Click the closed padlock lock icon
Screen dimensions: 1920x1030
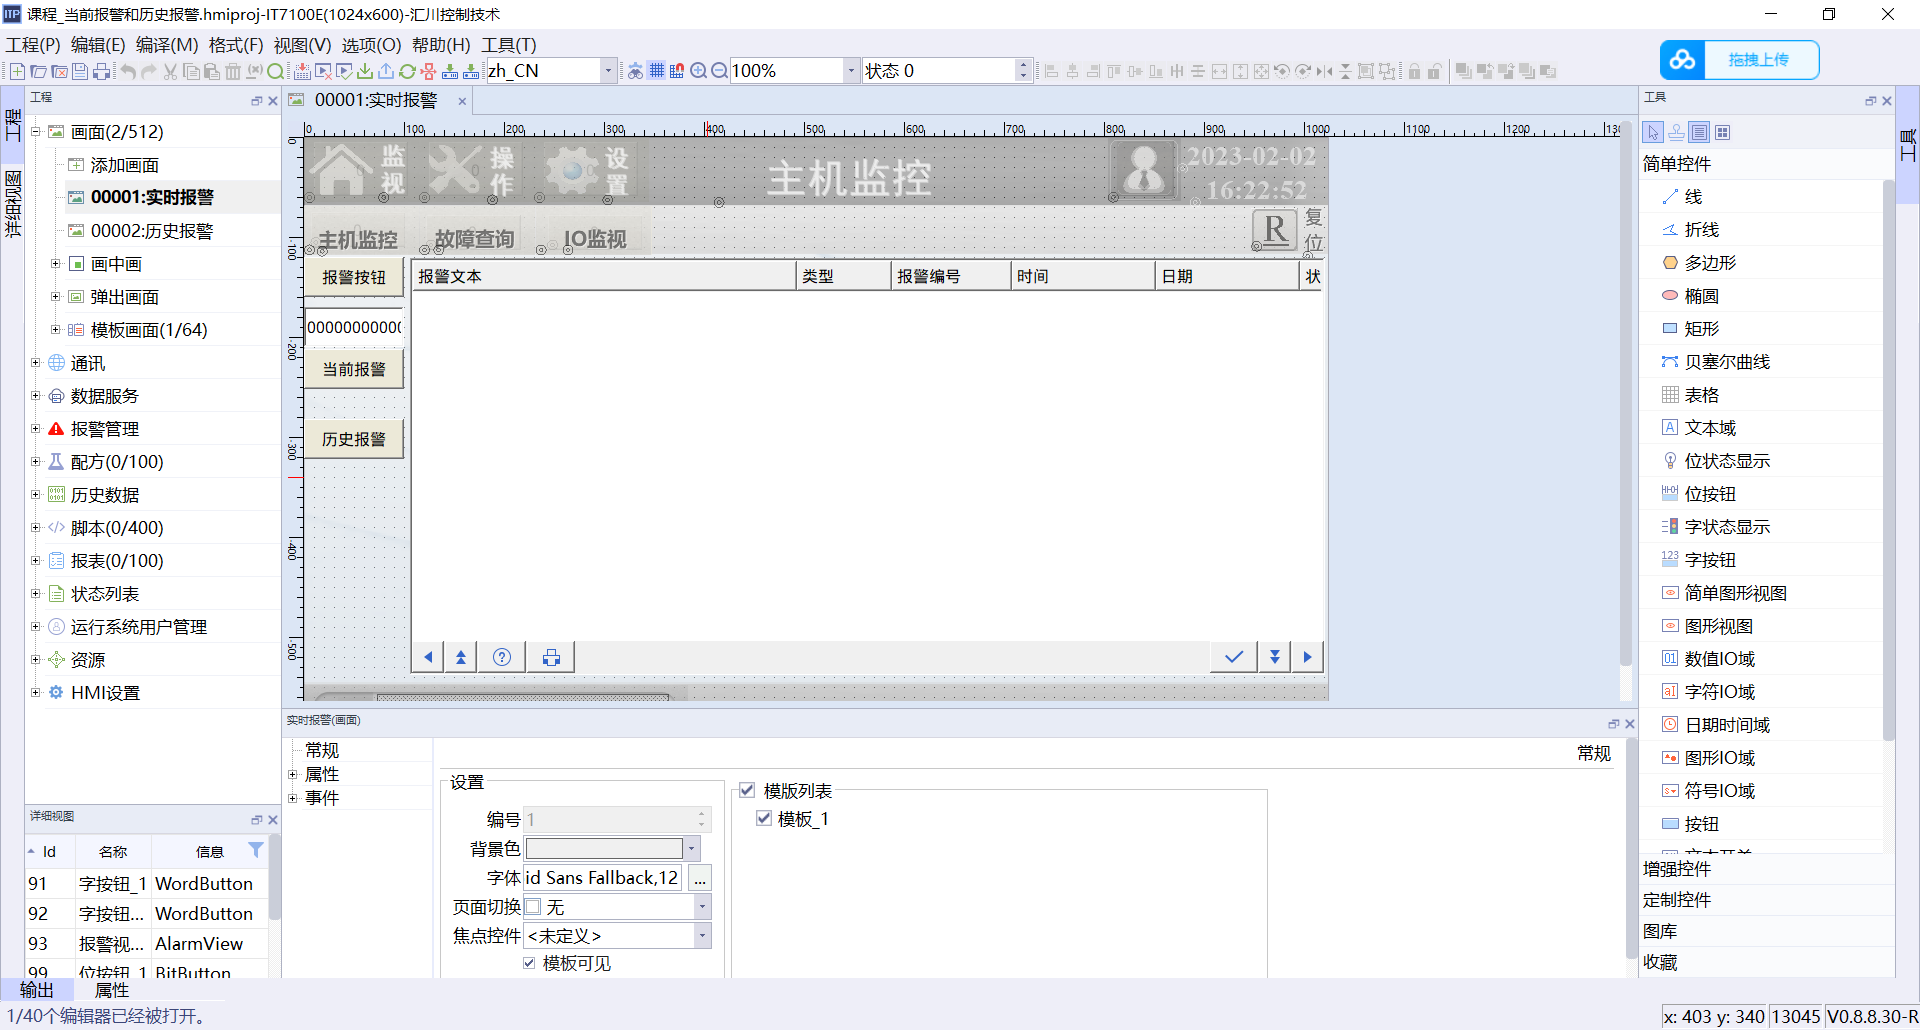(1414, 71)
